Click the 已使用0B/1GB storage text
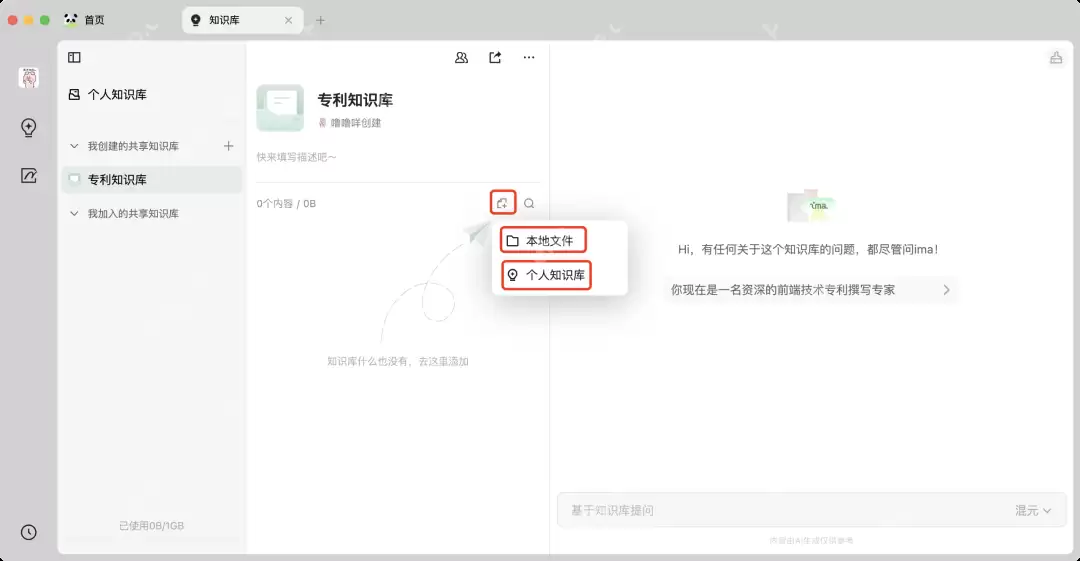The width and height of the screenshot is (1080, 561). coord(152,526)
